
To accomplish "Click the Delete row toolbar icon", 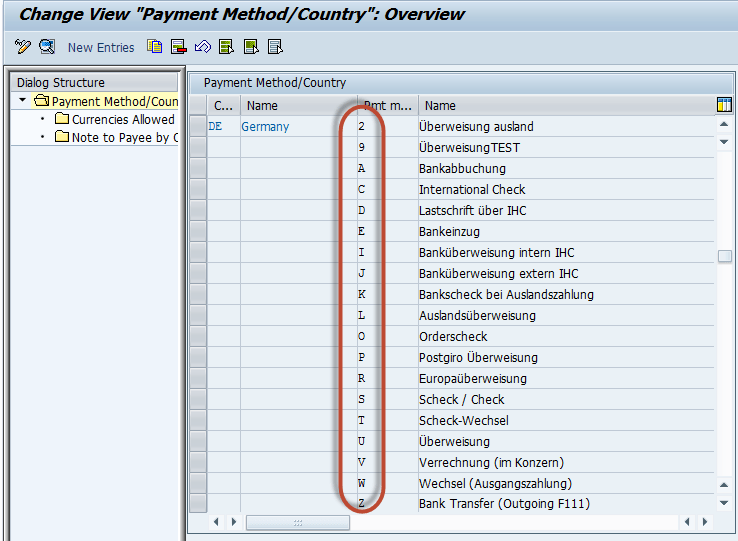I will [x=178, y=47].
